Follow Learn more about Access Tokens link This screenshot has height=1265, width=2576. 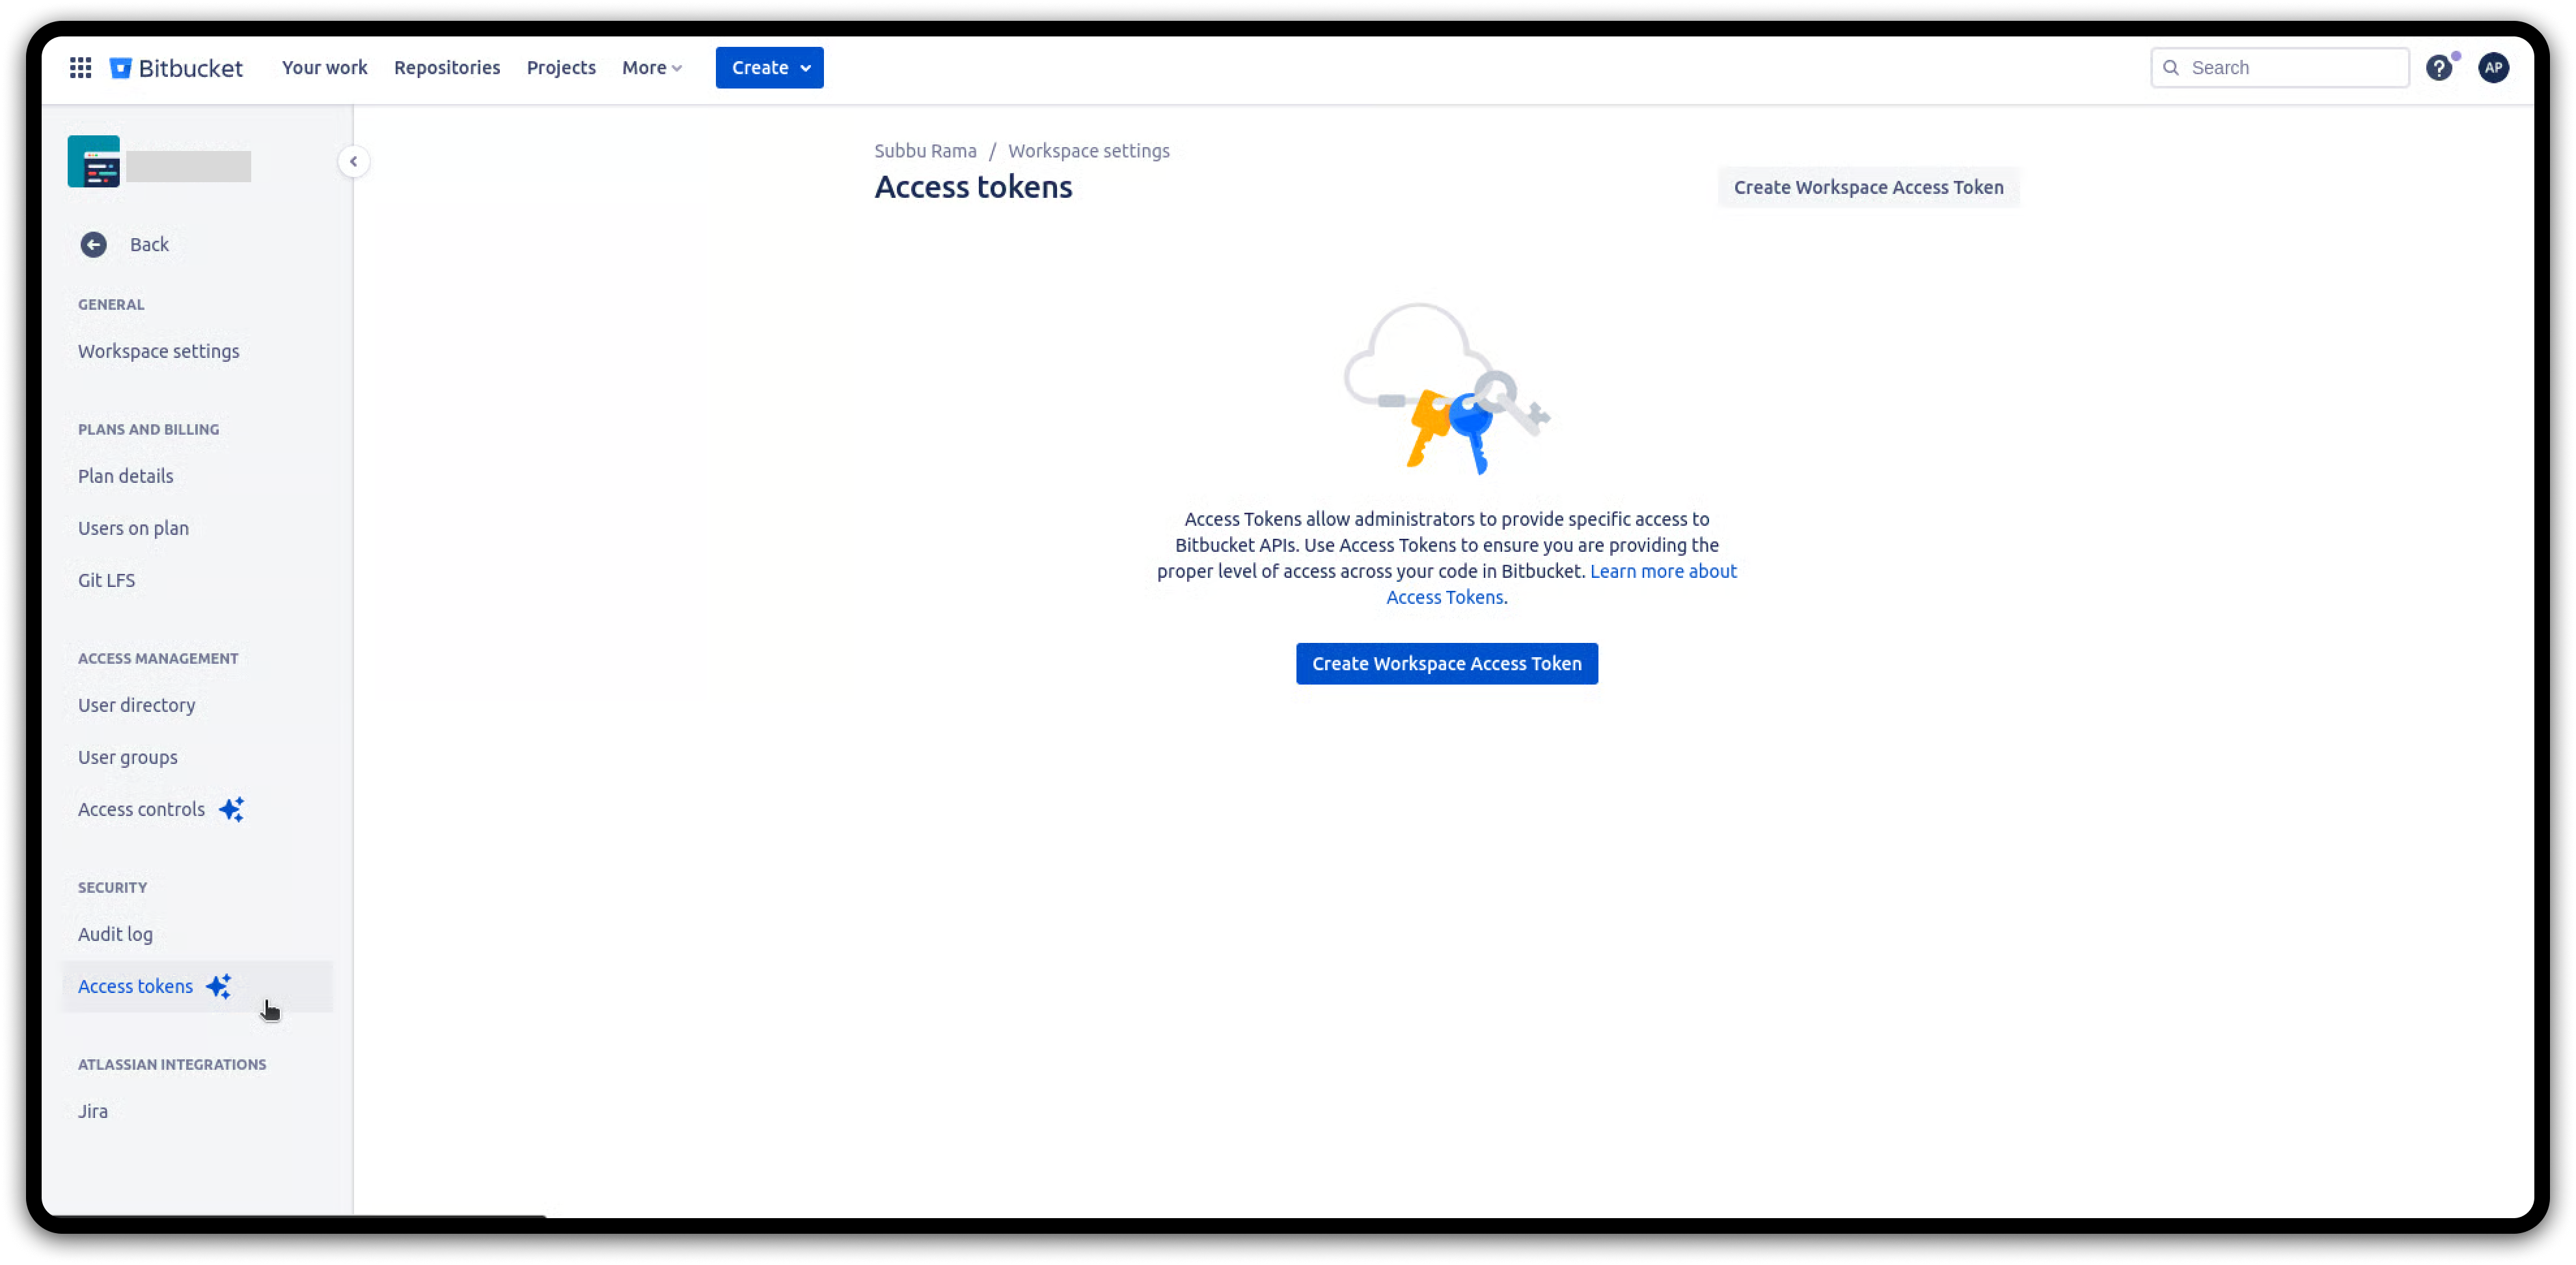point(1662,572)
